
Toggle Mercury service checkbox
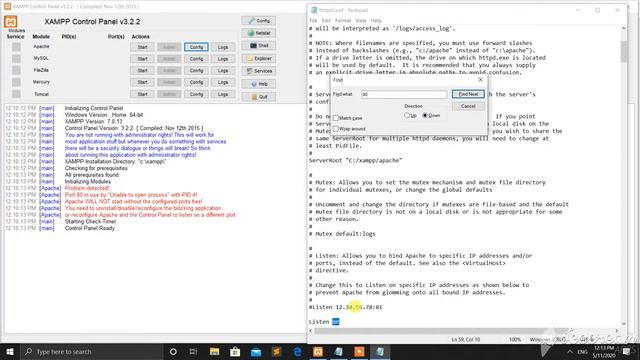pyautogui.click(x=16, y=82)
